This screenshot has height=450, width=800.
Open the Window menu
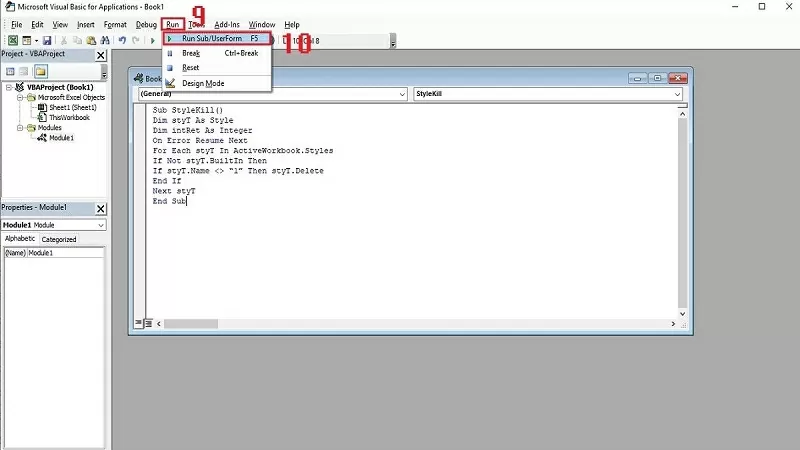pos(262,24)
